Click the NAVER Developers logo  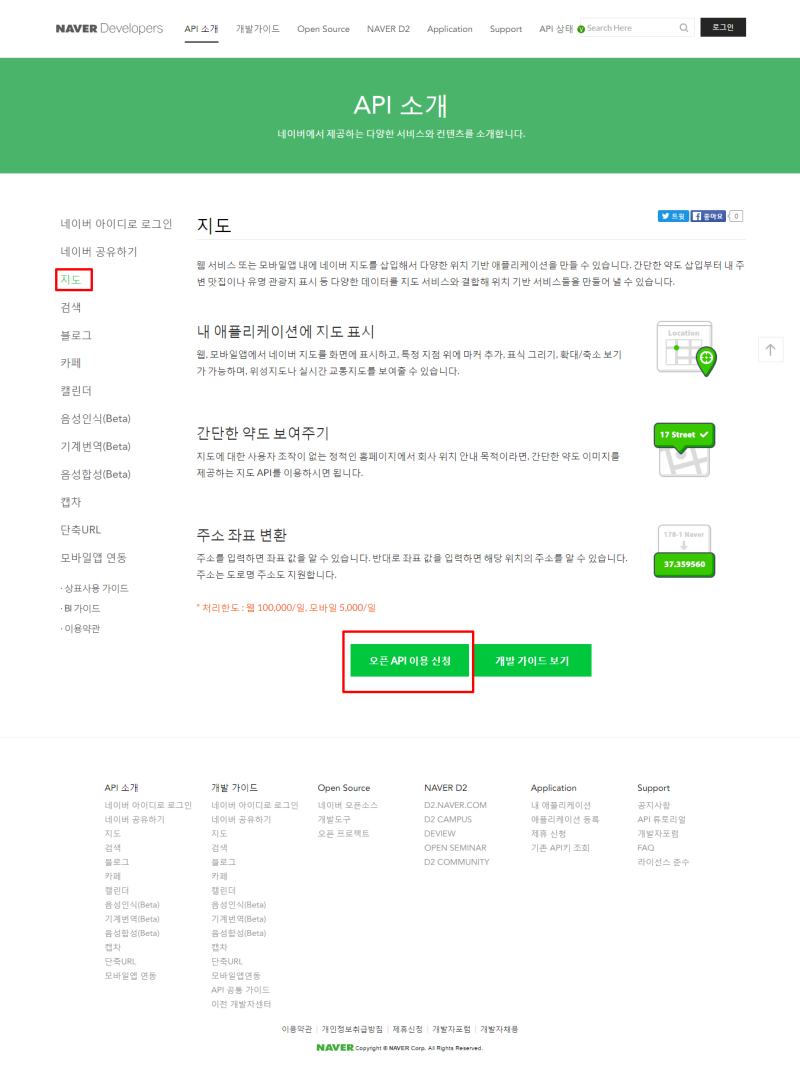[x=109, y=28]
